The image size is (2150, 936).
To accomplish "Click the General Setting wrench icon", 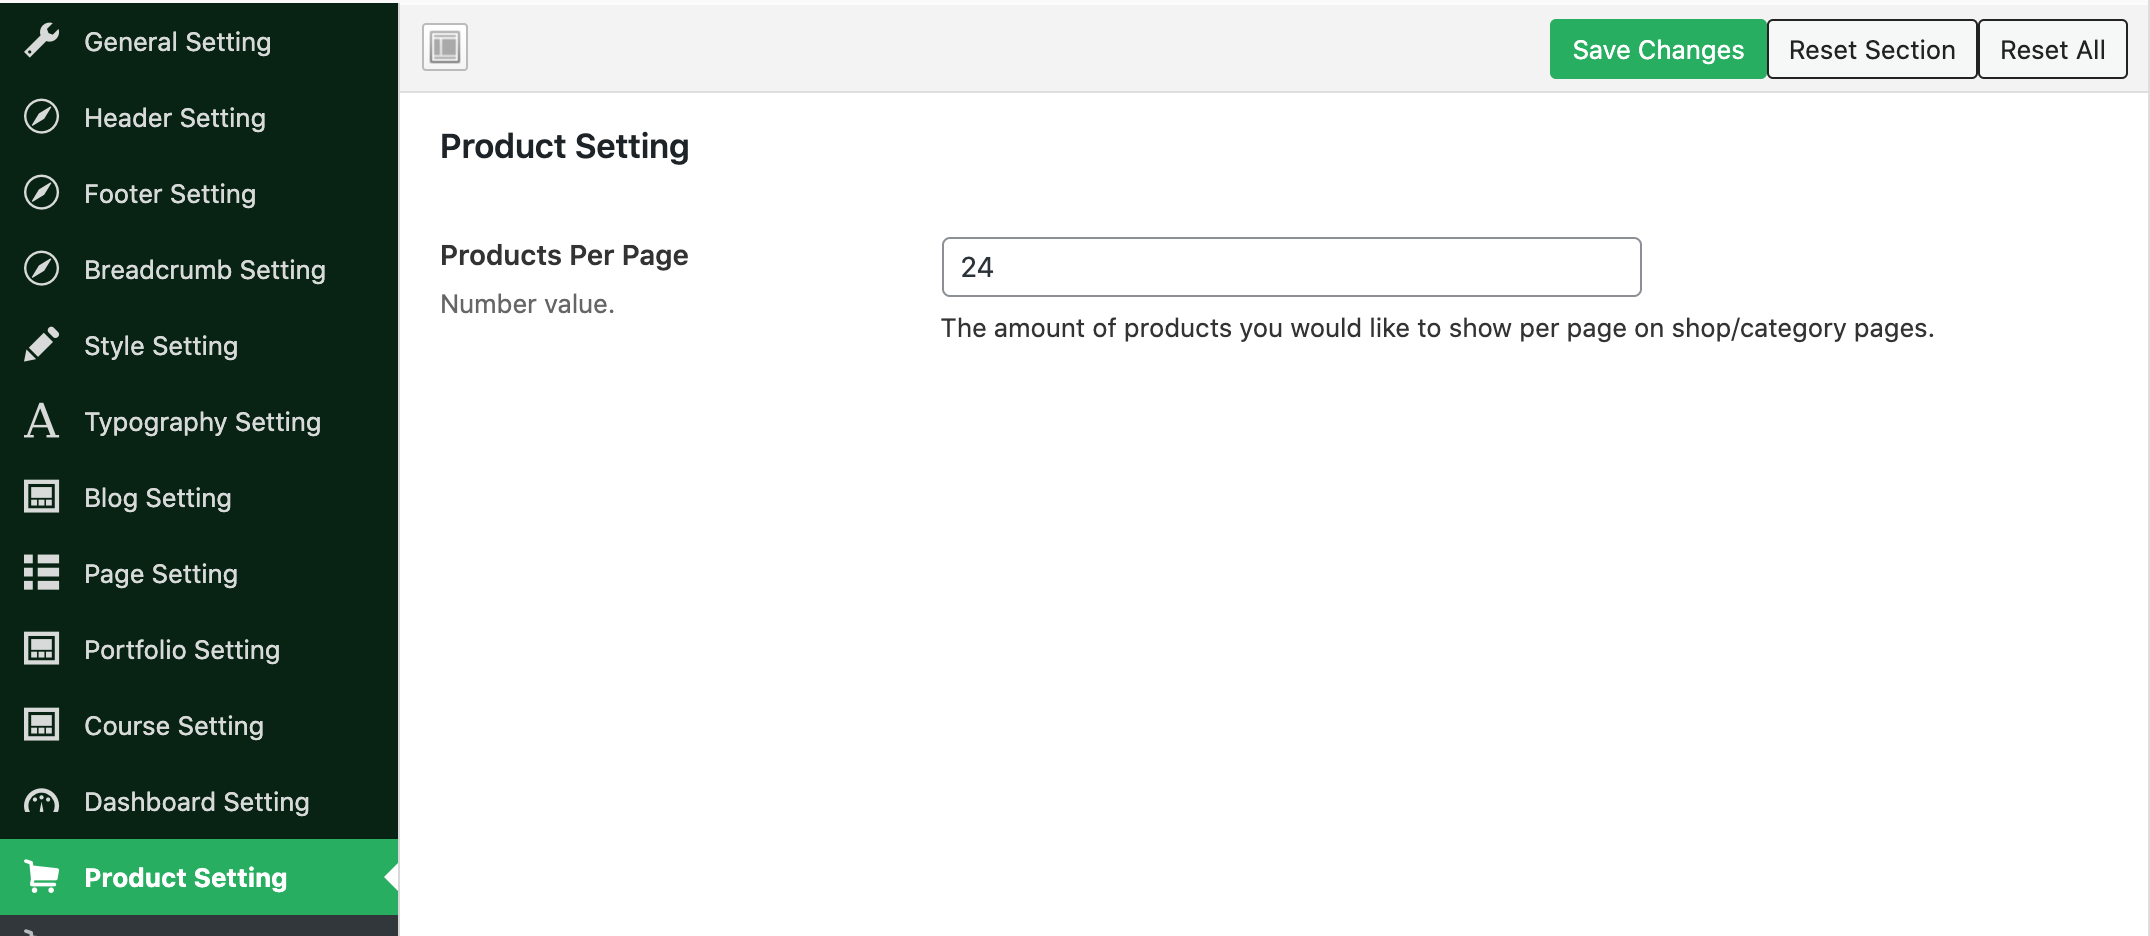I will tap(42, 41).
